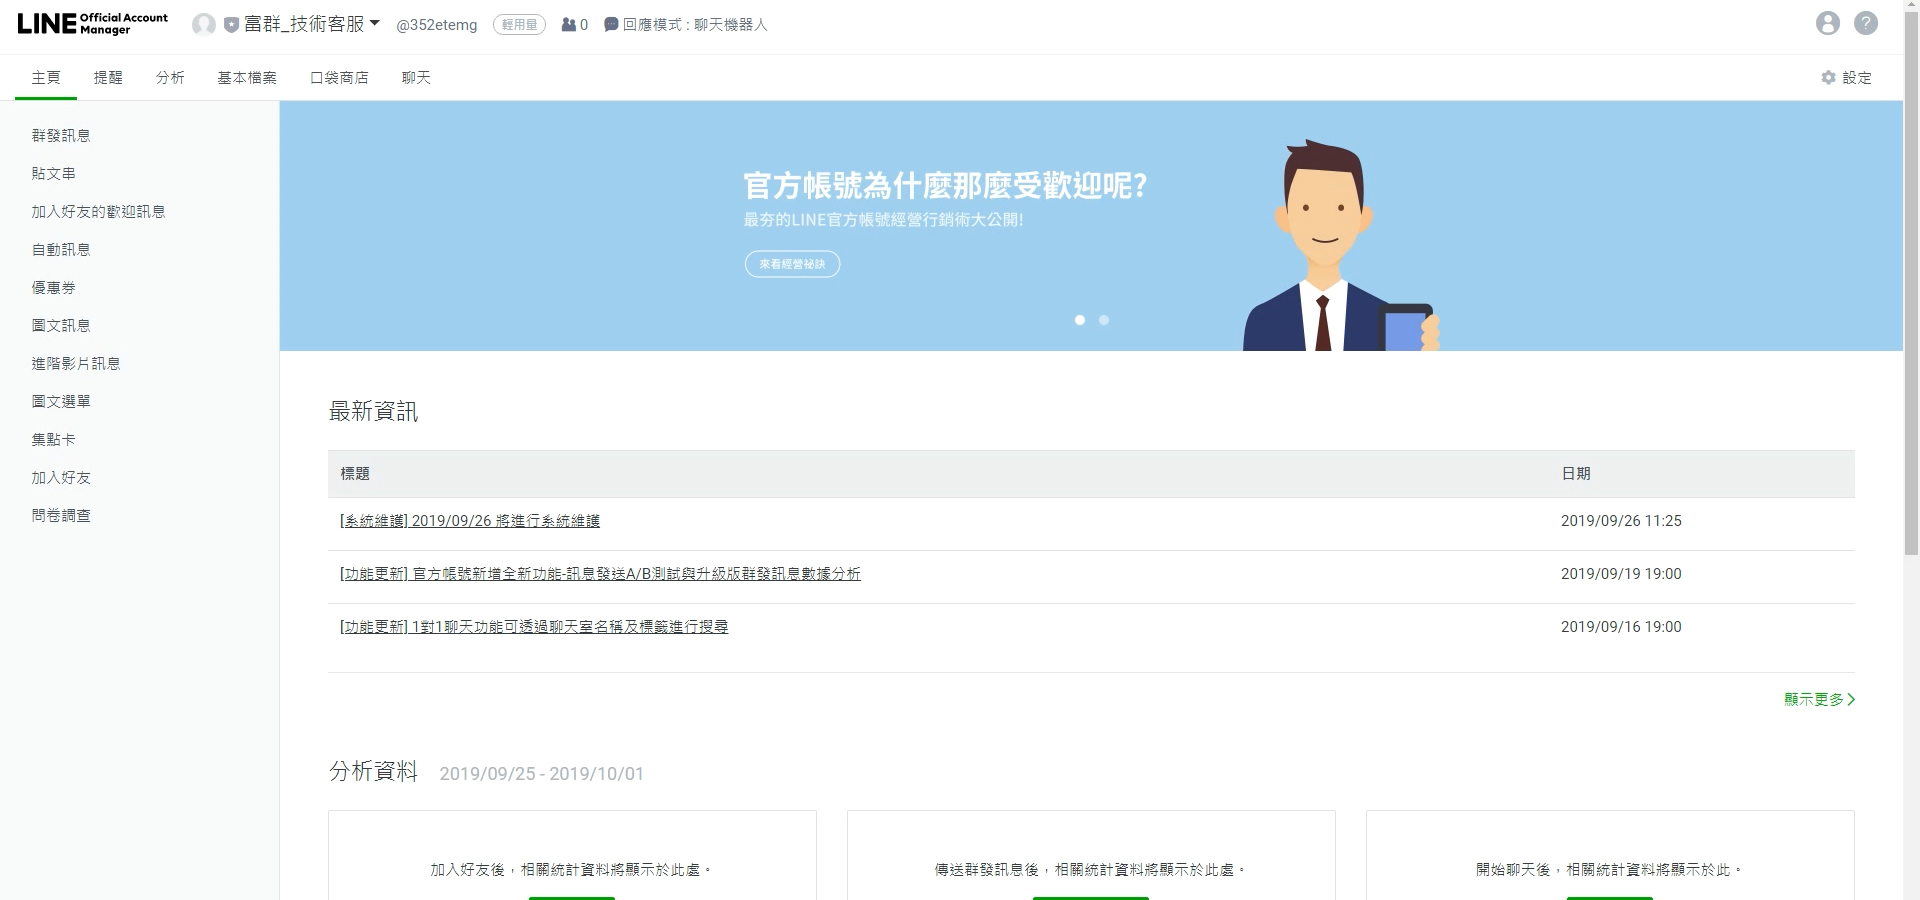Click the chat bubble response mode icon

(611, 25)
